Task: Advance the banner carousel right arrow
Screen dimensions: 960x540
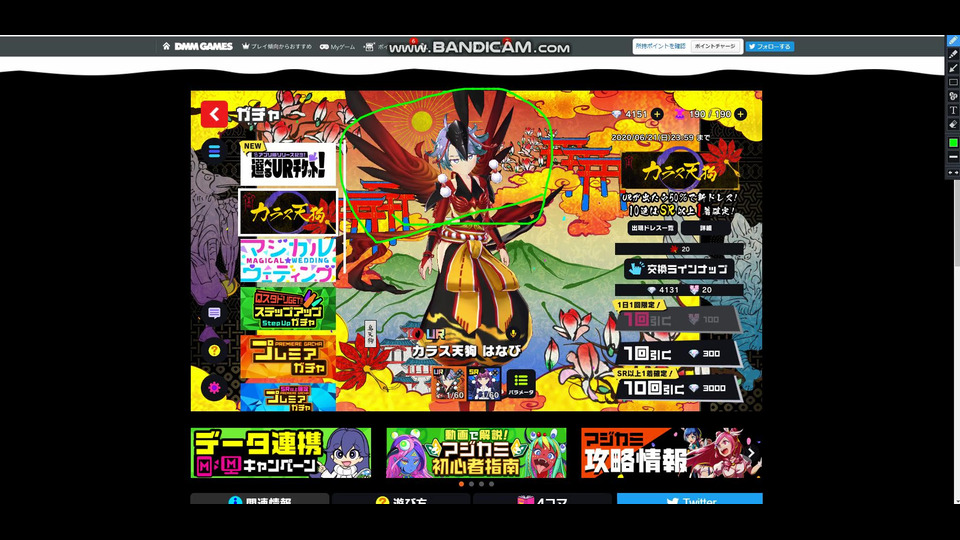Action: (751, 453)
